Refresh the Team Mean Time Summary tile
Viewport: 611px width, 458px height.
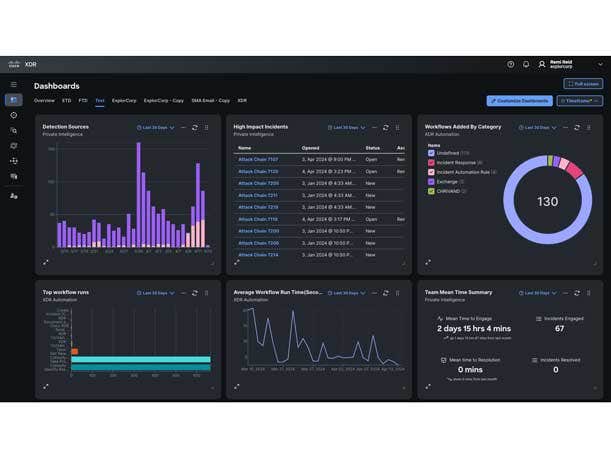(576, 293)
